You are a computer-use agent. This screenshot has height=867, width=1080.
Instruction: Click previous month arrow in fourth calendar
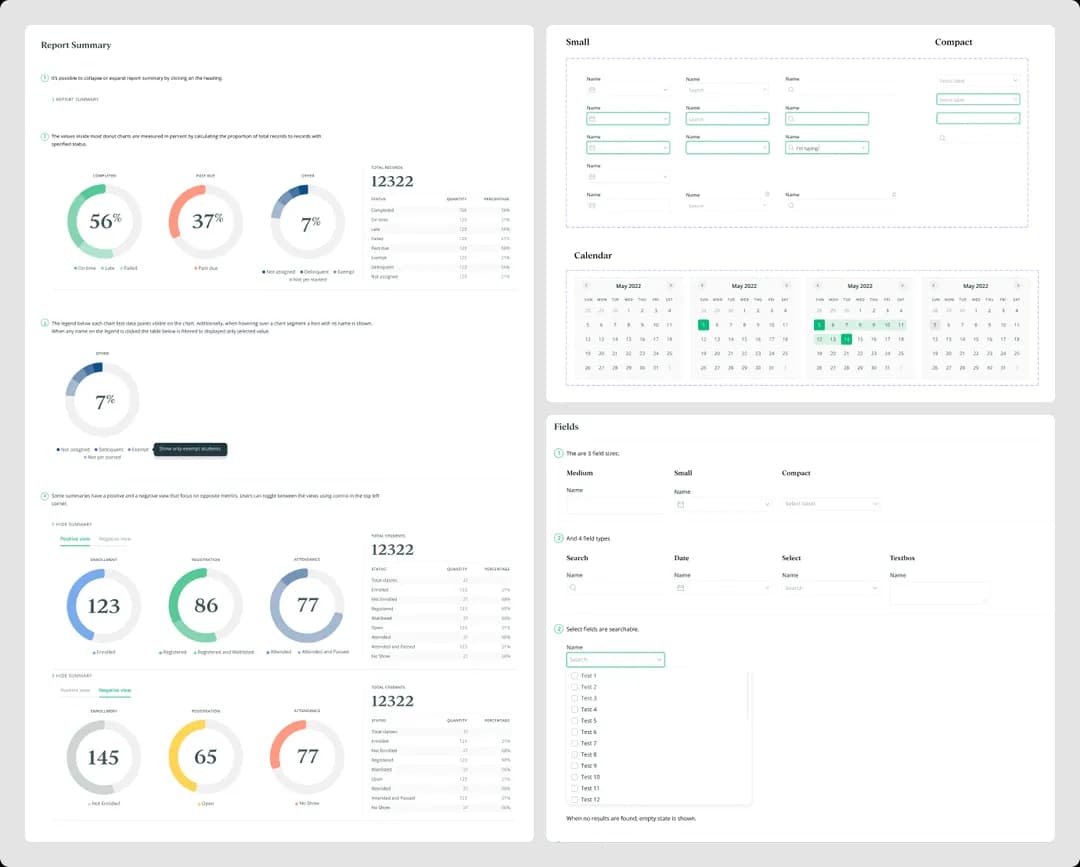935,286
